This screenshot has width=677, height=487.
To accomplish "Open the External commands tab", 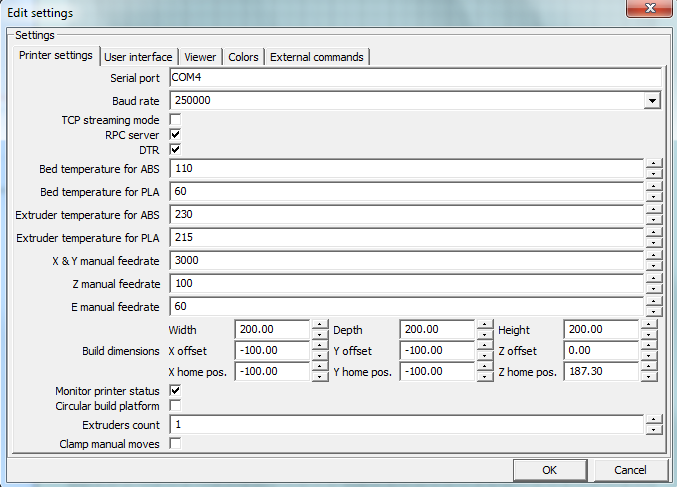I will [x=316, y=57].
